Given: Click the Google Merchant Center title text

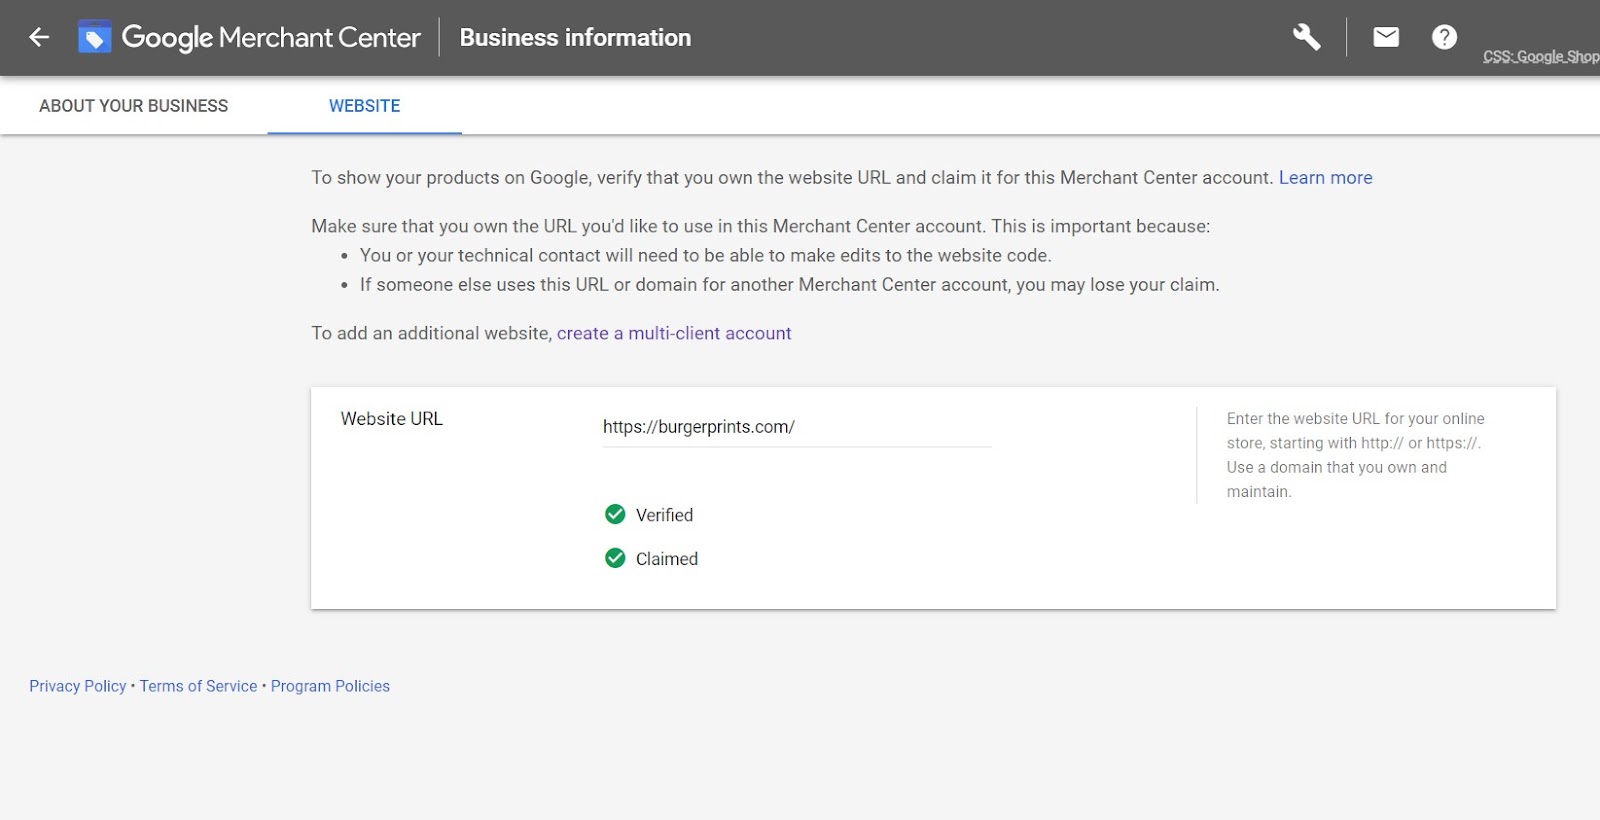Looking at the screenshot, I should pos(271,38).
